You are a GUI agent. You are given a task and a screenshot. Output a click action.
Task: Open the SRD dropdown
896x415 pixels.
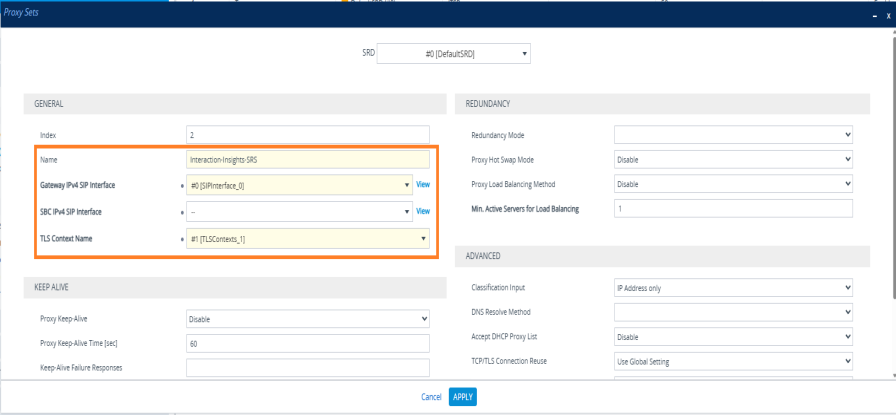pyautogui.click(x=455, y=53)
